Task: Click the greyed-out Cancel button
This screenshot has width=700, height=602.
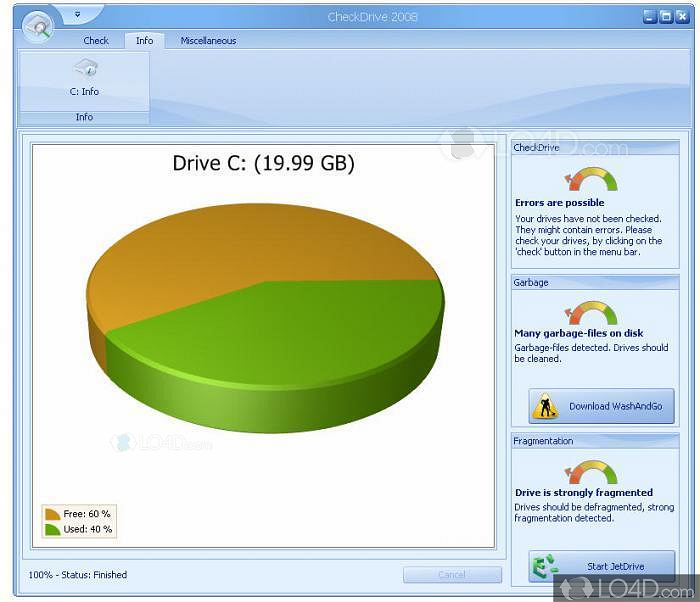Action: tap(452, 575)
